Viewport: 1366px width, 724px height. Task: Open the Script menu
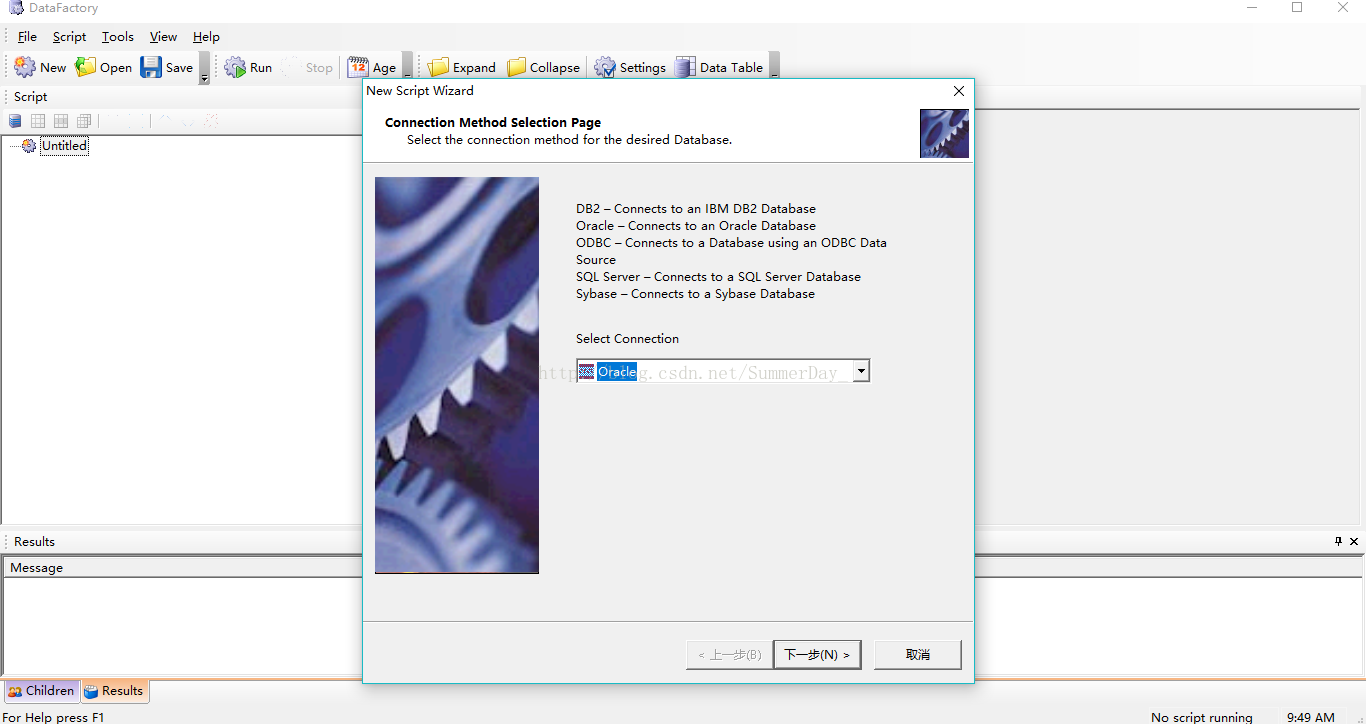point(69,37)
